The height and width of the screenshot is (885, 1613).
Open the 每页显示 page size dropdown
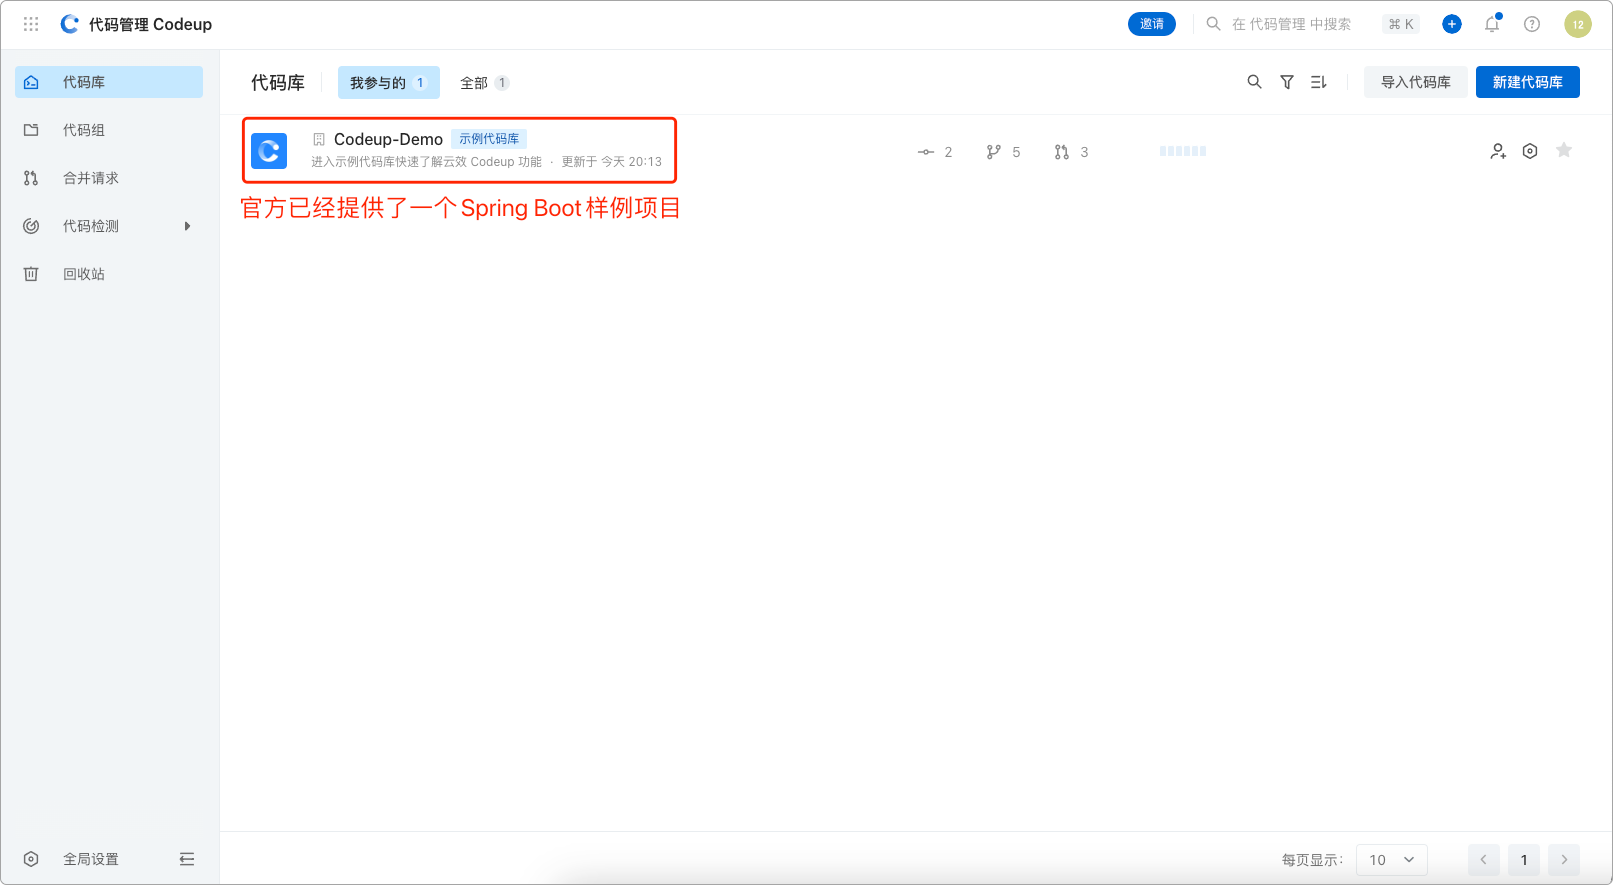coord(1392,860)
